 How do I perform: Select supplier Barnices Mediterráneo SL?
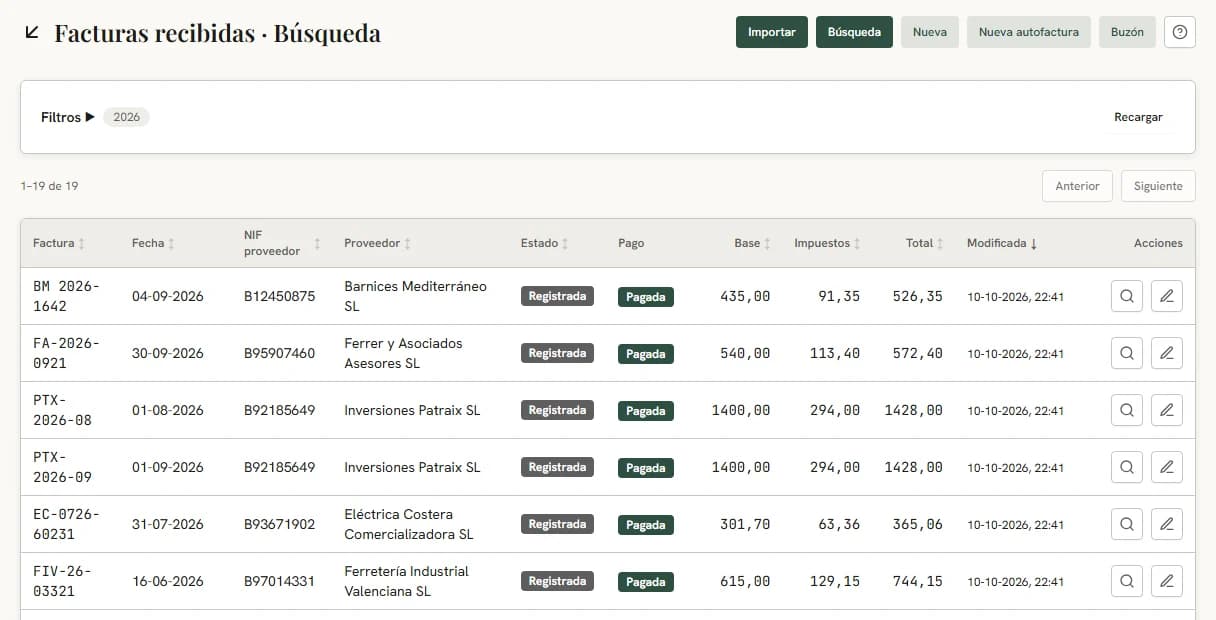(x=415, y=296)
